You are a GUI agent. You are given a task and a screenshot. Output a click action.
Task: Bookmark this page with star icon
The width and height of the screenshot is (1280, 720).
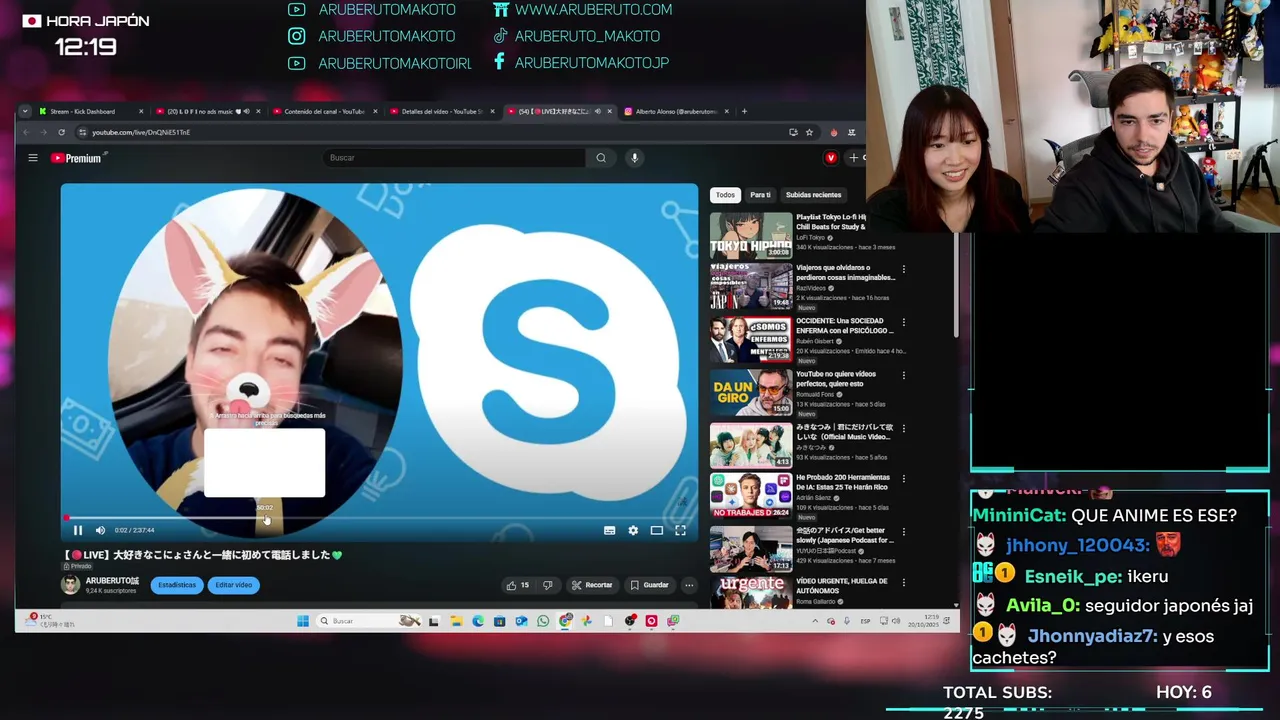click(809, 132)
